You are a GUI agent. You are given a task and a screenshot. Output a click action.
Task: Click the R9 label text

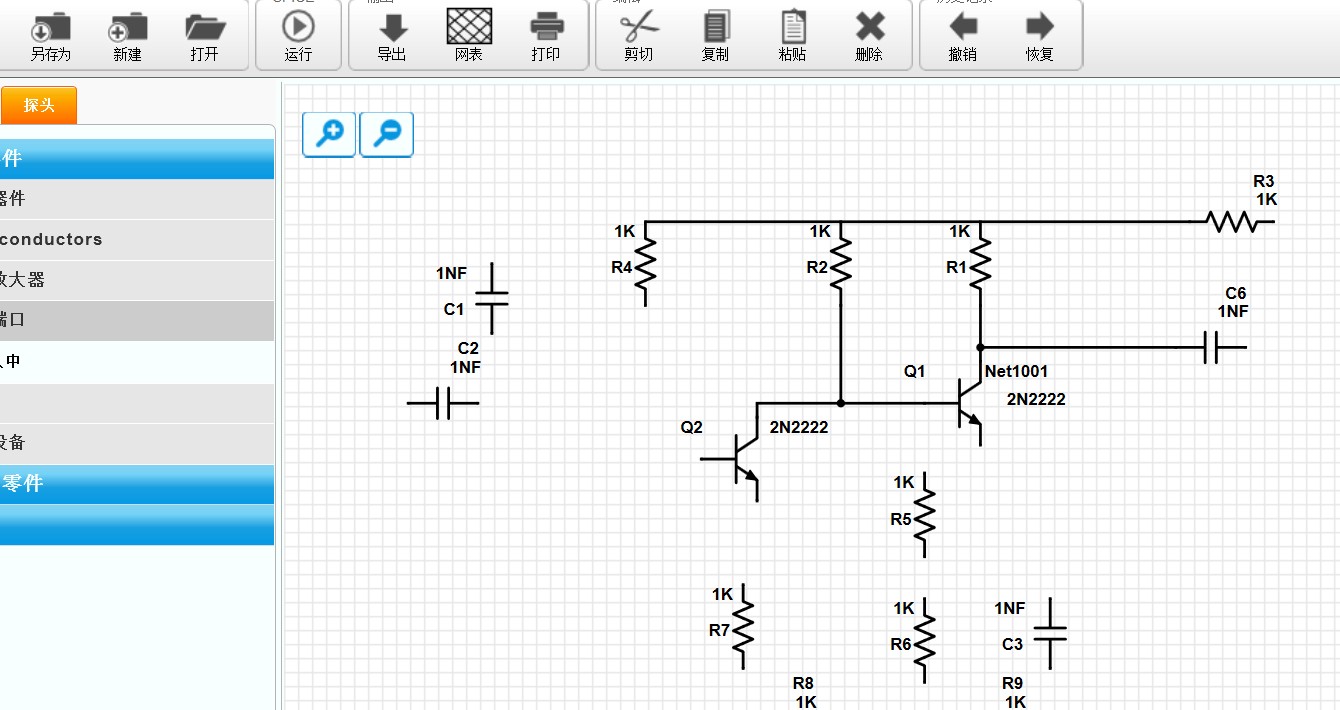point(1013,683)
